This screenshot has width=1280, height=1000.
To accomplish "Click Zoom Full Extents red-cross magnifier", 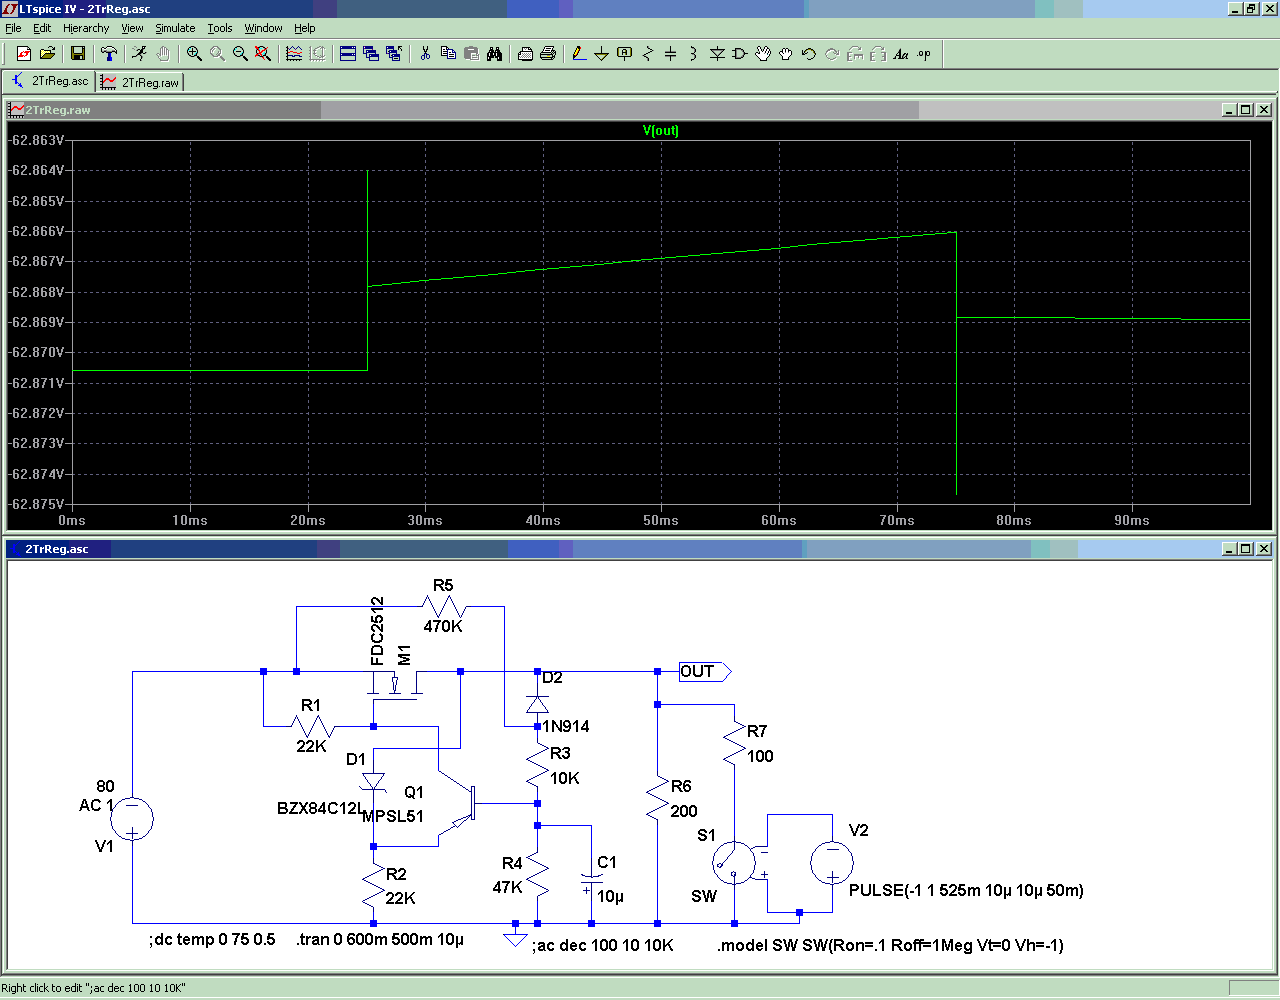I will (x=263, y=54).
